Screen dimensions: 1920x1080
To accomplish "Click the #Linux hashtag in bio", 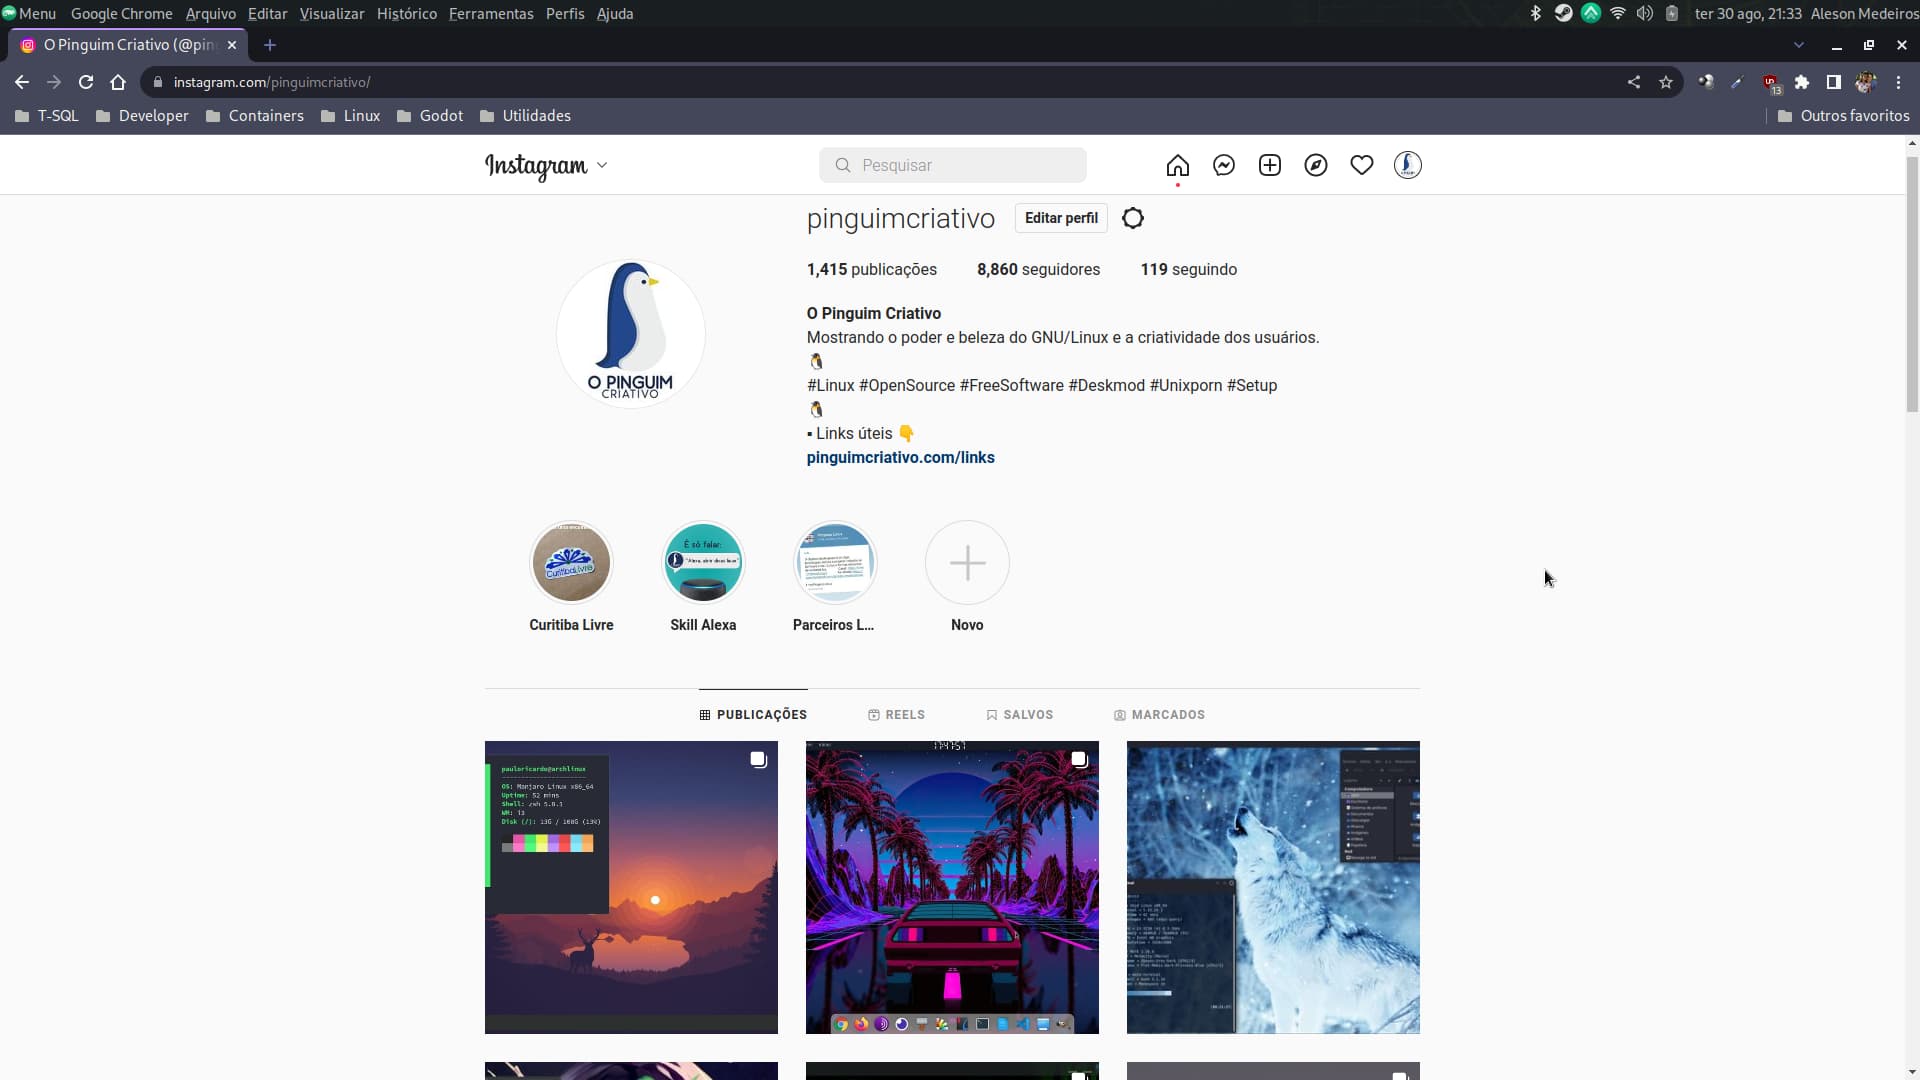I will [831, 385].
